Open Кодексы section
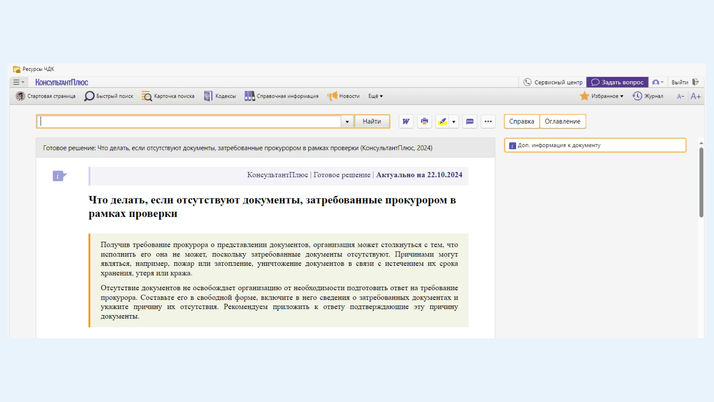The width and height of the screenshot is (714, 402). tap(220, 96)
